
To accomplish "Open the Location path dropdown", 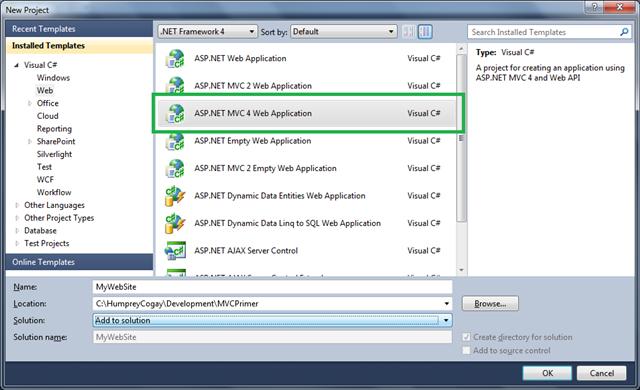I will (x=447, y=304).
